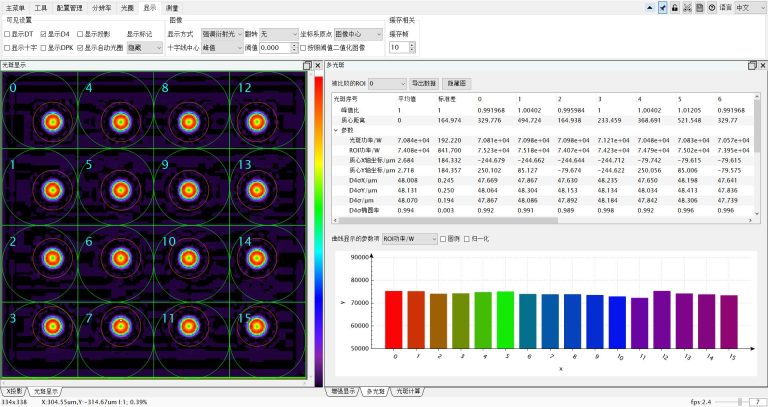
Task: Enable the 显示DT checkbox
Action: [x=8, y=33]
